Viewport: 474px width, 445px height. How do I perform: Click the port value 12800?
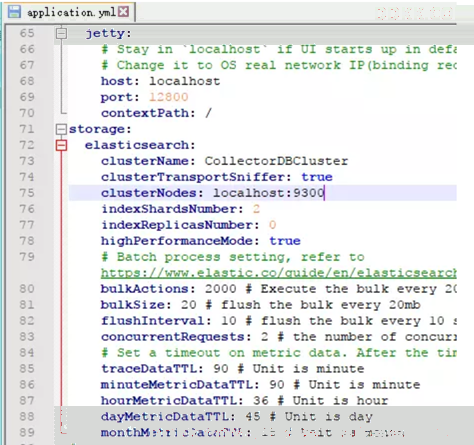(x=169, y=97)
